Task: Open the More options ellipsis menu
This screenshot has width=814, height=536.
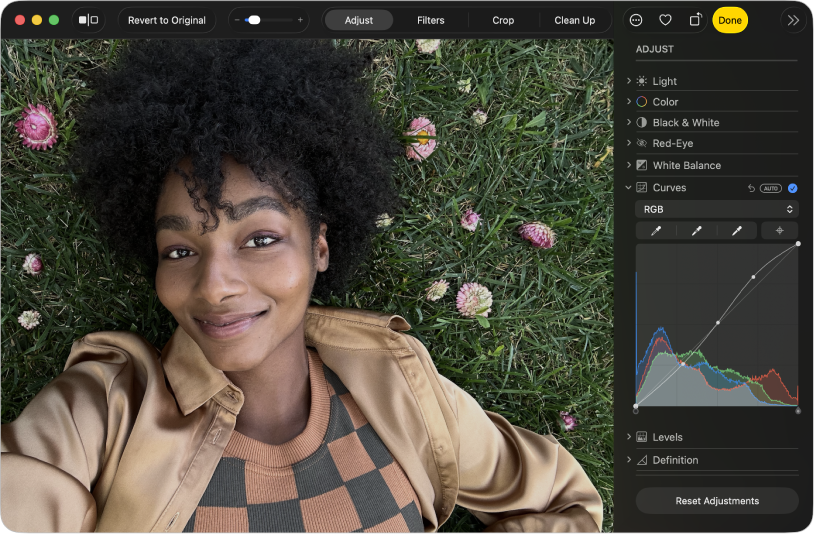Action: click(636, 20)
